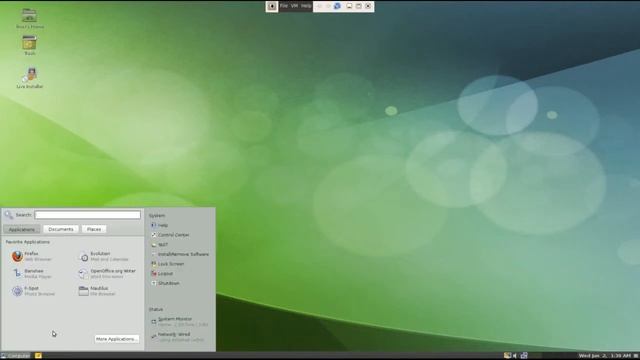Click the search magnifier icon
The width and height of the screenshot is (640, 360).
click(x=9, y=215)
